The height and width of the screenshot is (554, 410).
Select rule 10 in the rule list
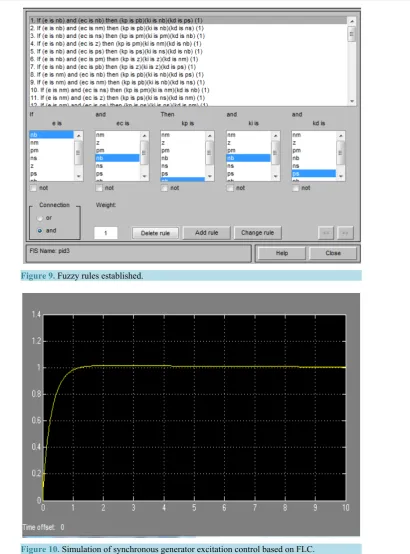(x=188, y=90)
